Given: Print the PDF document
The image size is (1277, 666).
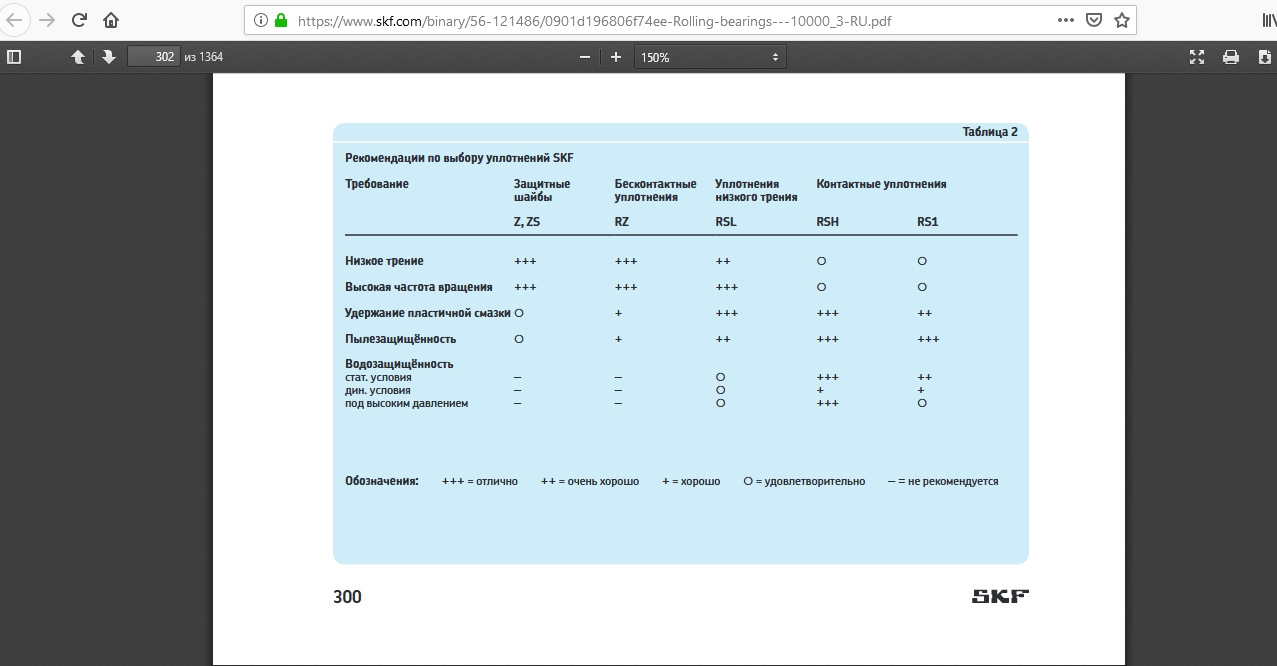Looking at the screenshot, I should (x=1231, y=57).
